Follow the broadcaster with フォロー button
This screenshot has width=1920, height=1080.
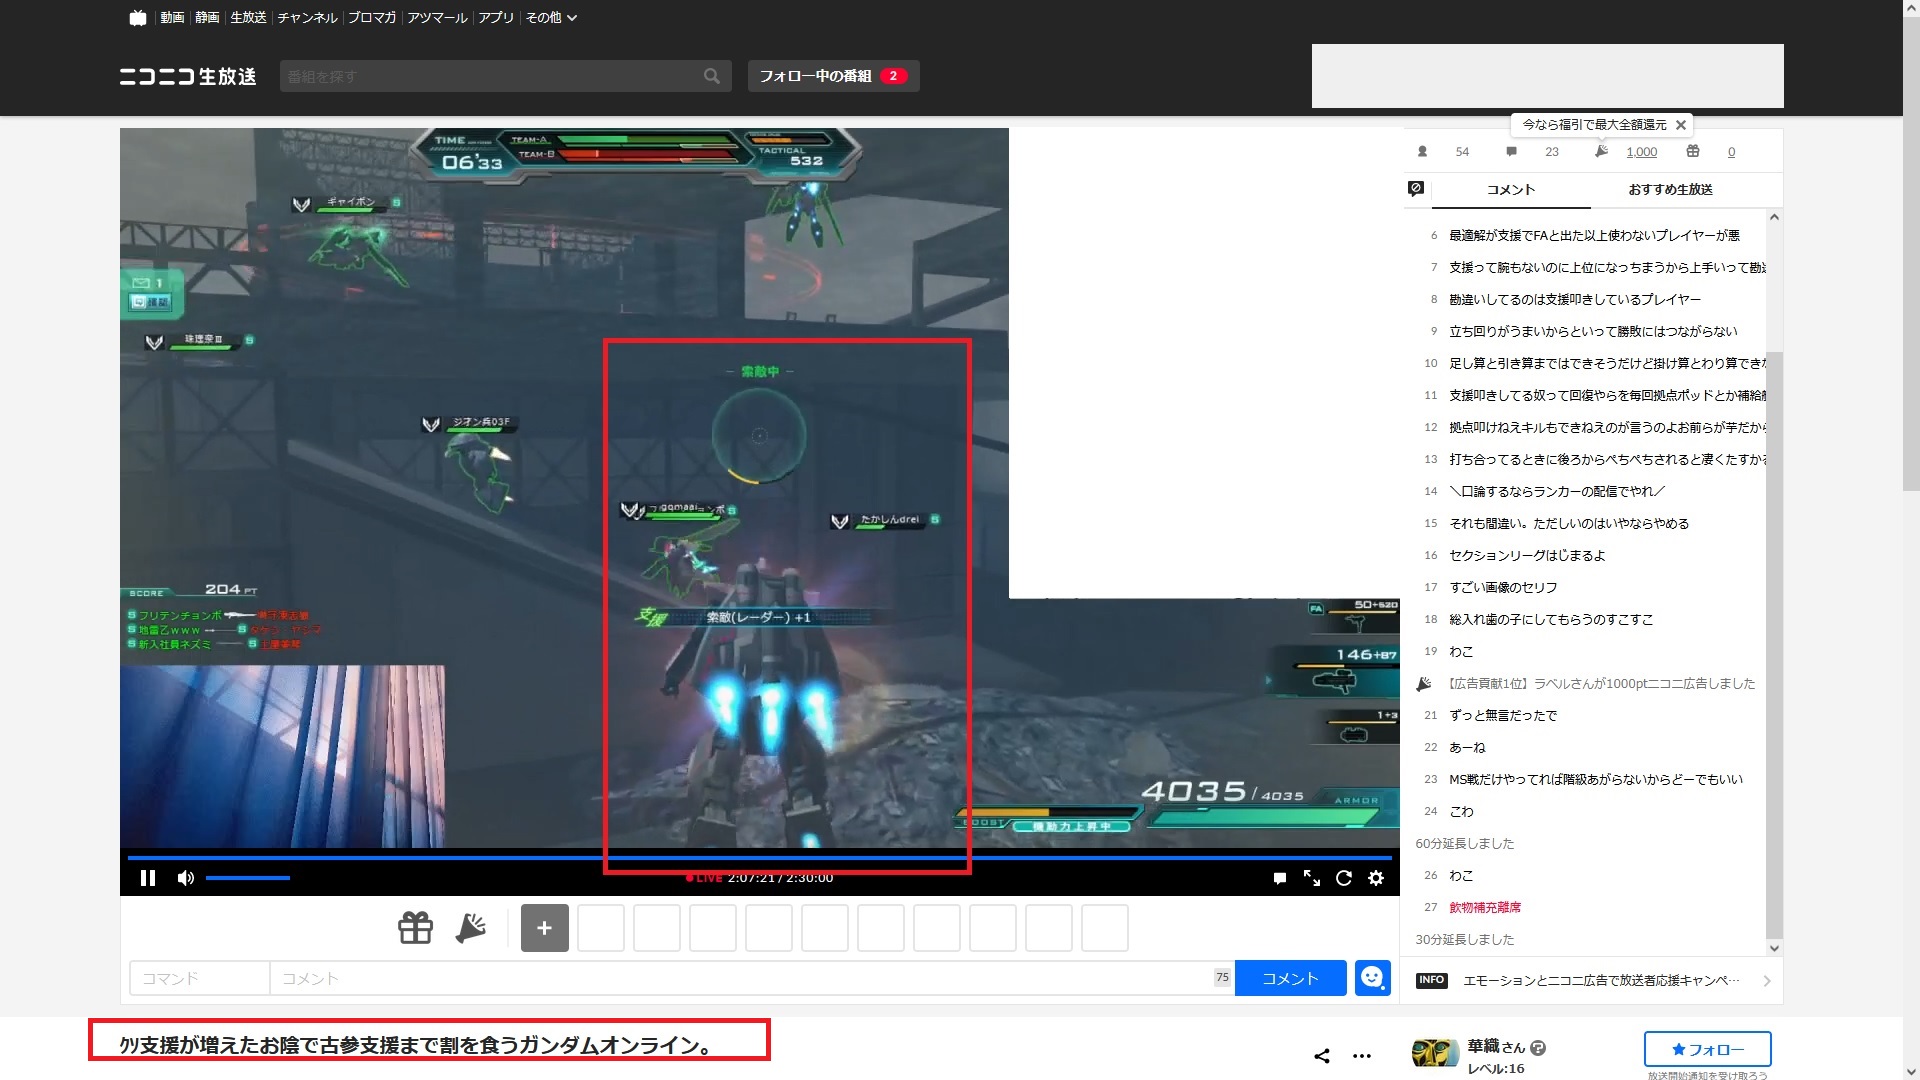tap(1707, 1049)
